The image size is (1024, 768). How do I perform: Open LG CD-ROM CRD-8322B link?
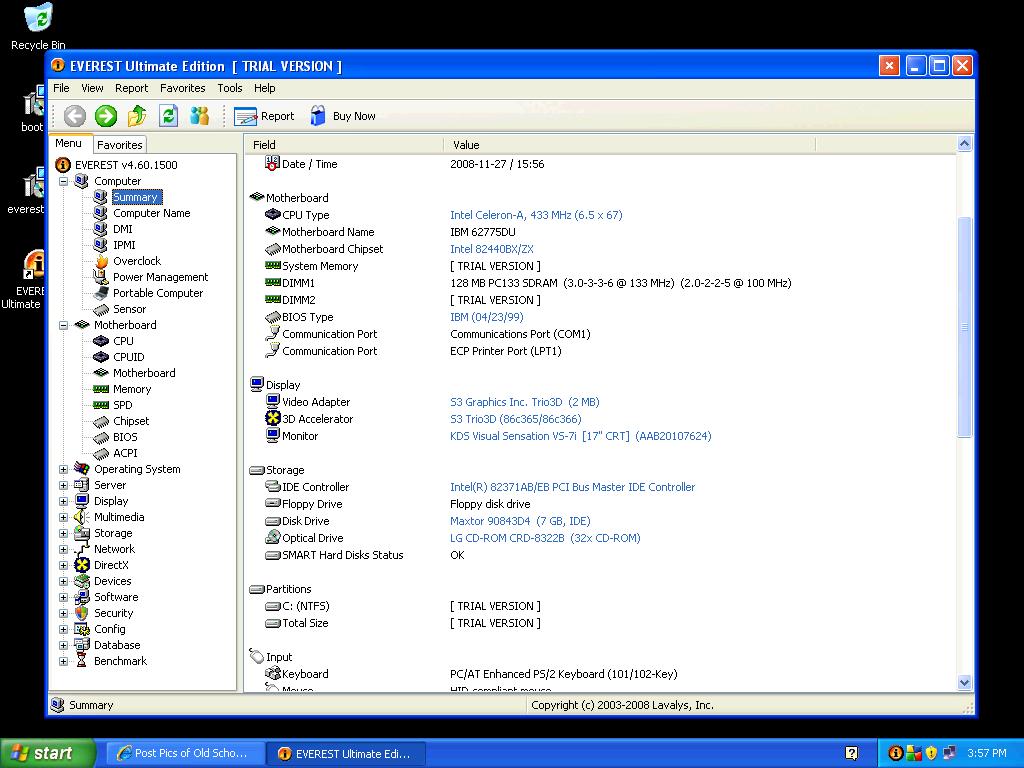(545, 538)
